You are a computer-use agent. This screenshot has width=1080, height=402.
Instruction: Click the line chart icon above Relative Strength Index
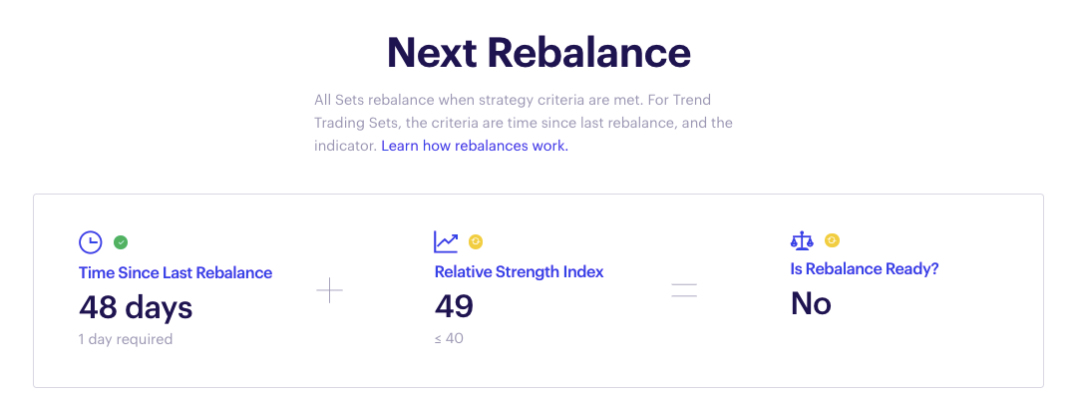[x=446, y=242]
